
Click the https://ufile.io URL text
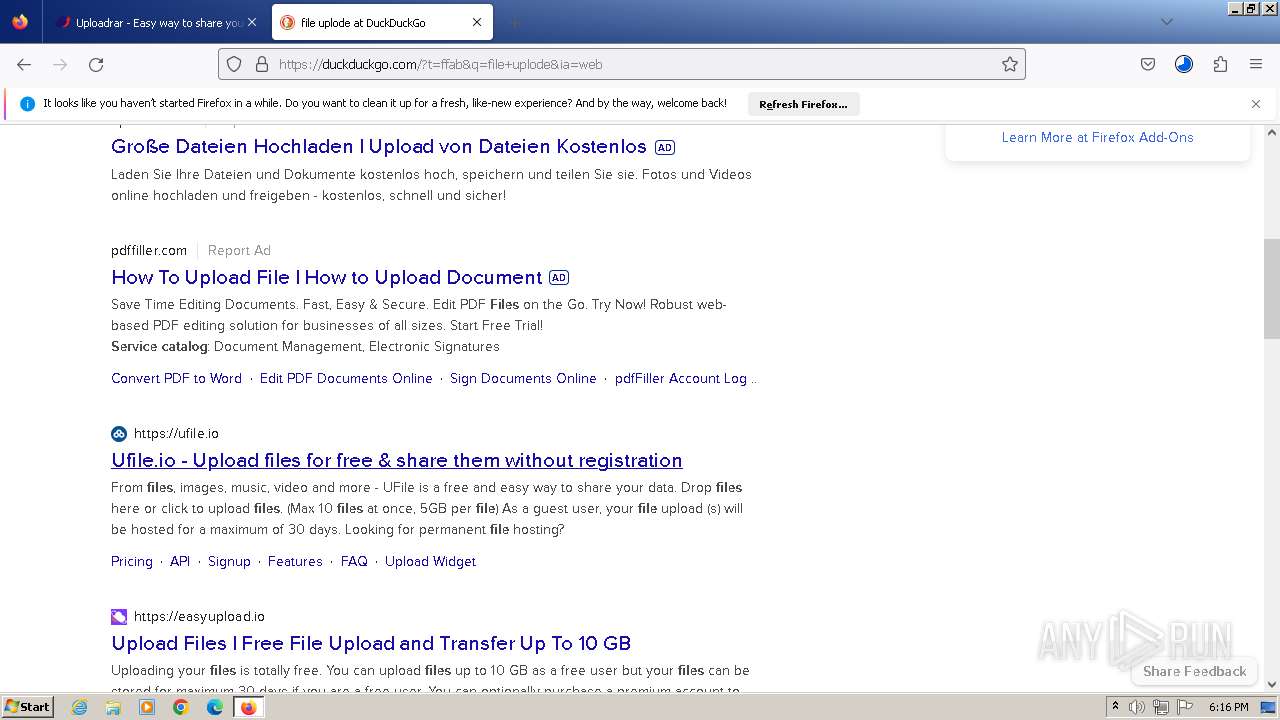[x=176, y=434]
